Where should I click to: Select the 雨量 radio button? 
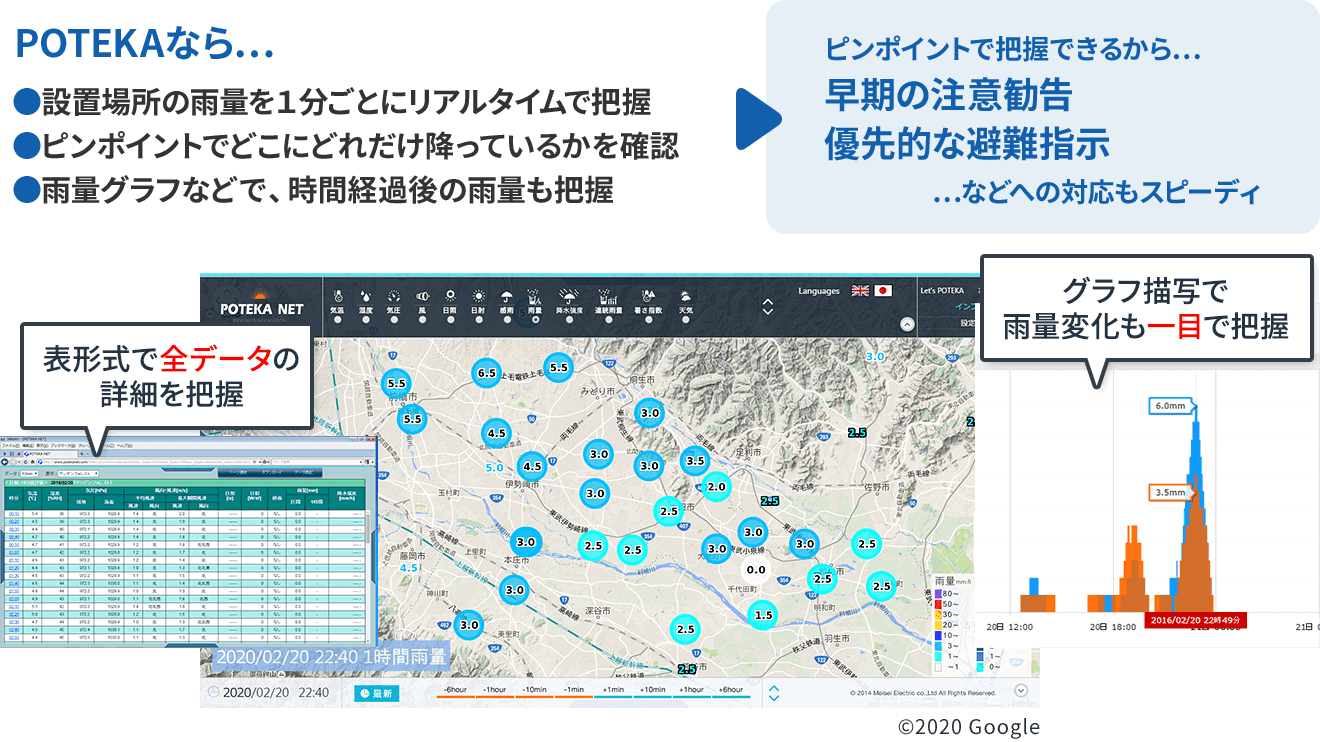tap(535, 319)
